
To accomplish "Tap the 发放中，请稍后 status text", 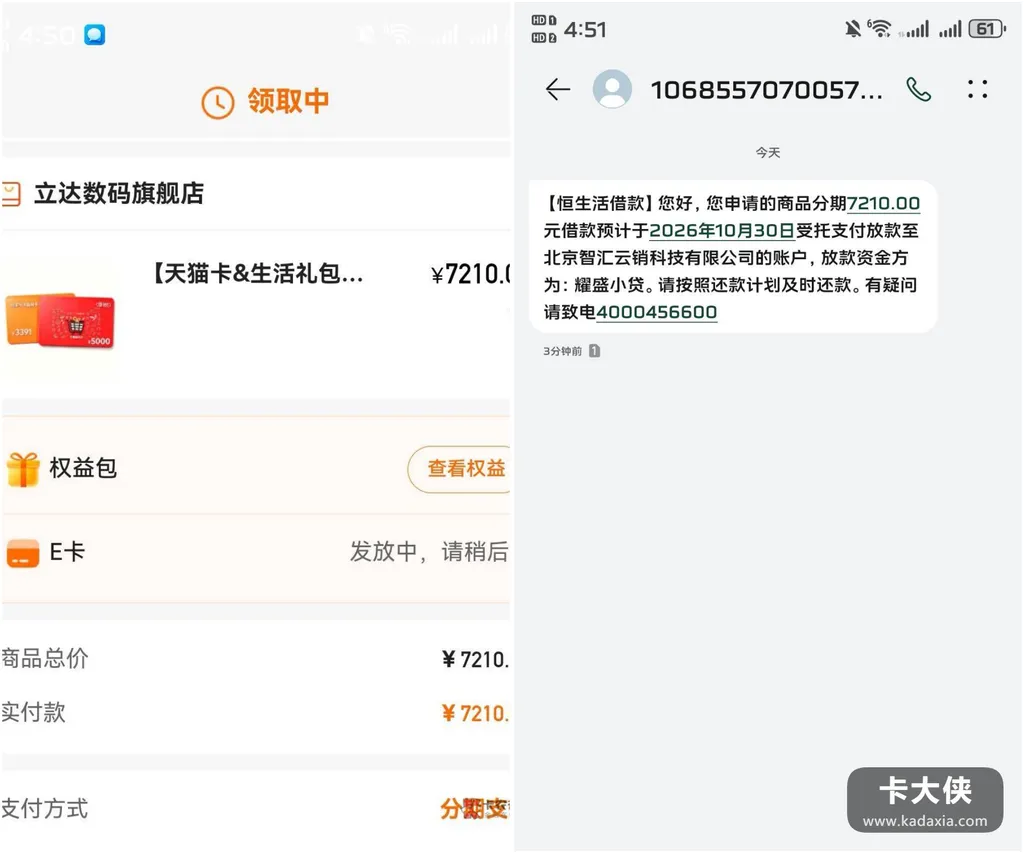I will click(429, 552).
